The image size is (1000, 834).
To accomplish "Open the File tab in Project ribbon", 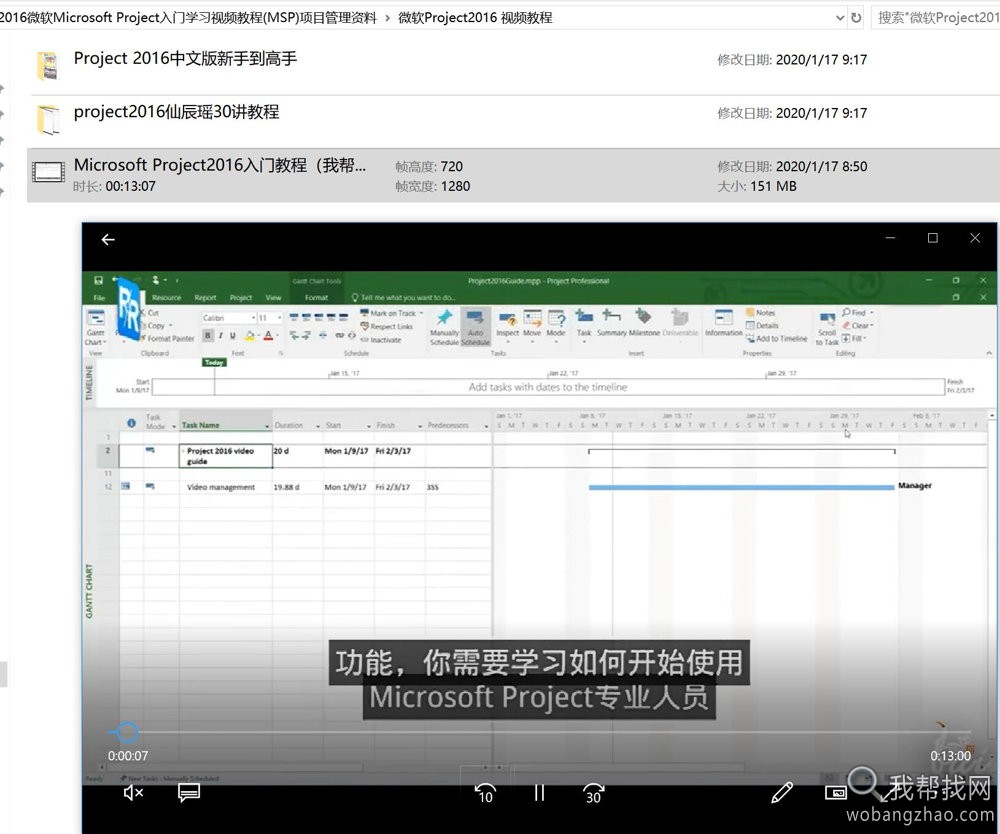I will pyautogui.click(x=99, y=298).
